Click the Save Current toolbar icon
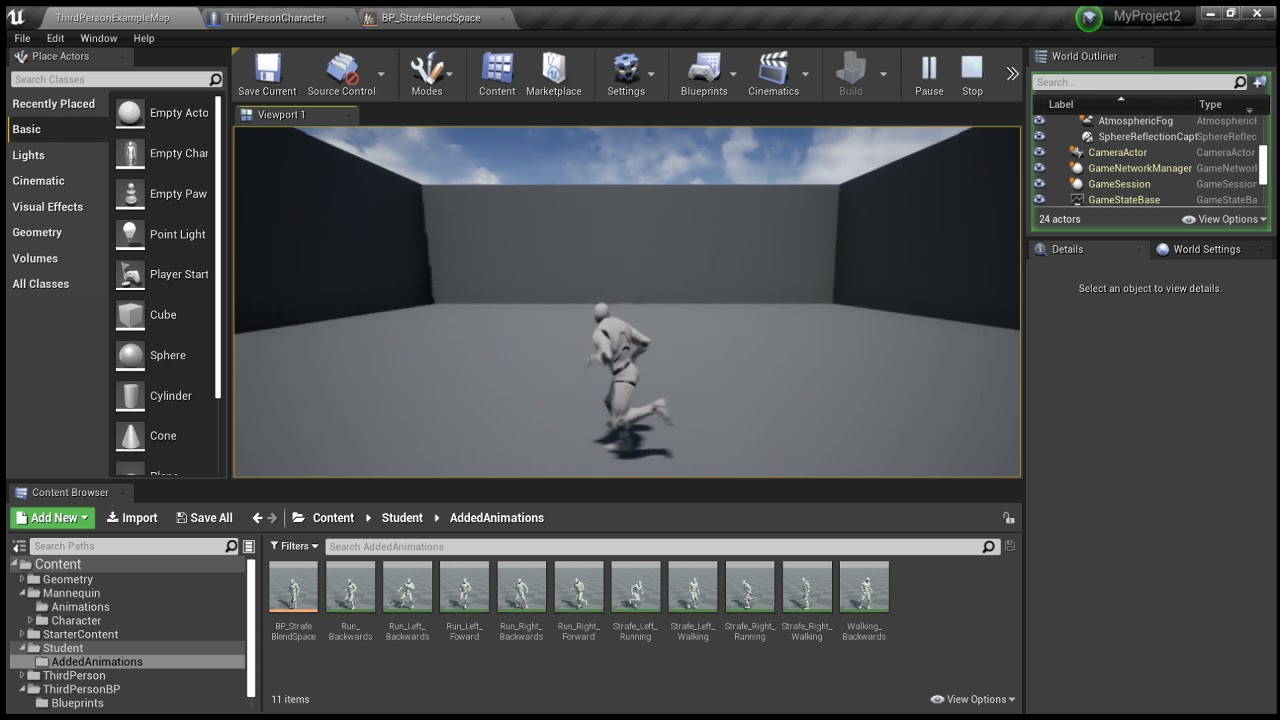1280x720 pixels. 267,69
